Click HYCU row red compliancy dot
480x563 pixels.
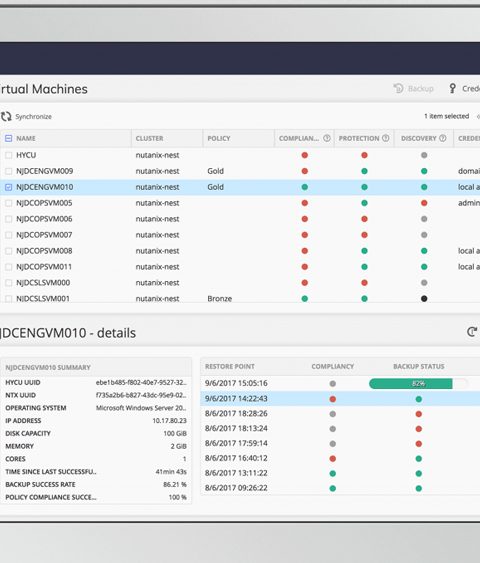(x=305, y=155)
